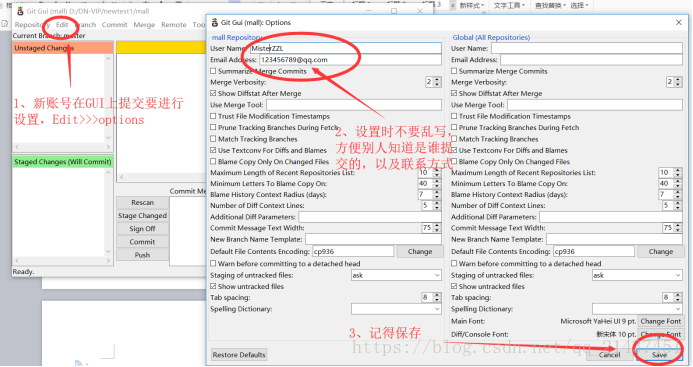693x367 pixels.
Task: Focus mall New Branch Name Template field
Action: pos(373,239)
